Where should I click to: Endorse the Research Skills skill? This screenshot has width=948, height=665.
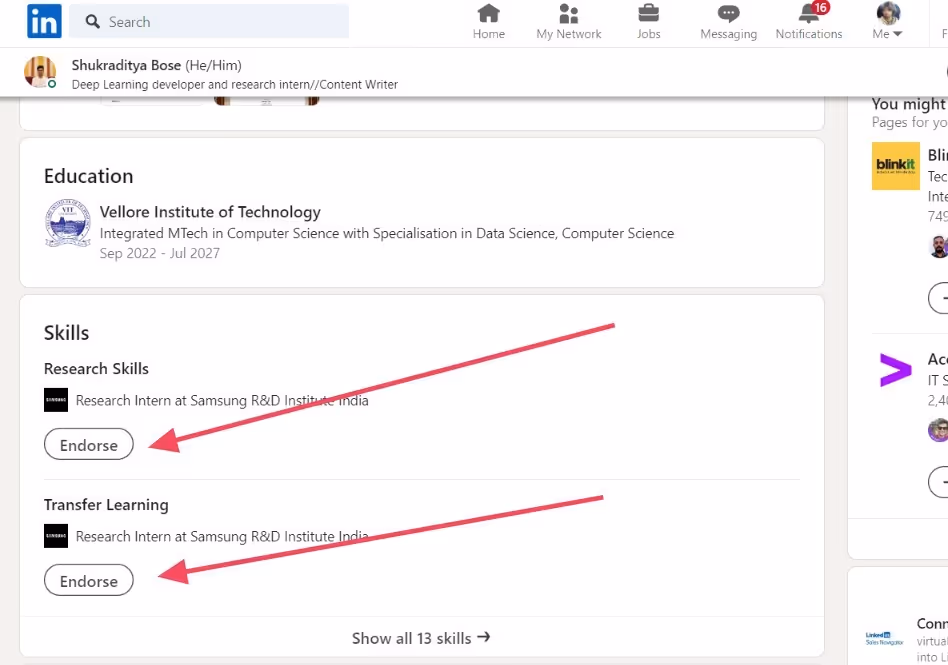(x=89, y=444)
